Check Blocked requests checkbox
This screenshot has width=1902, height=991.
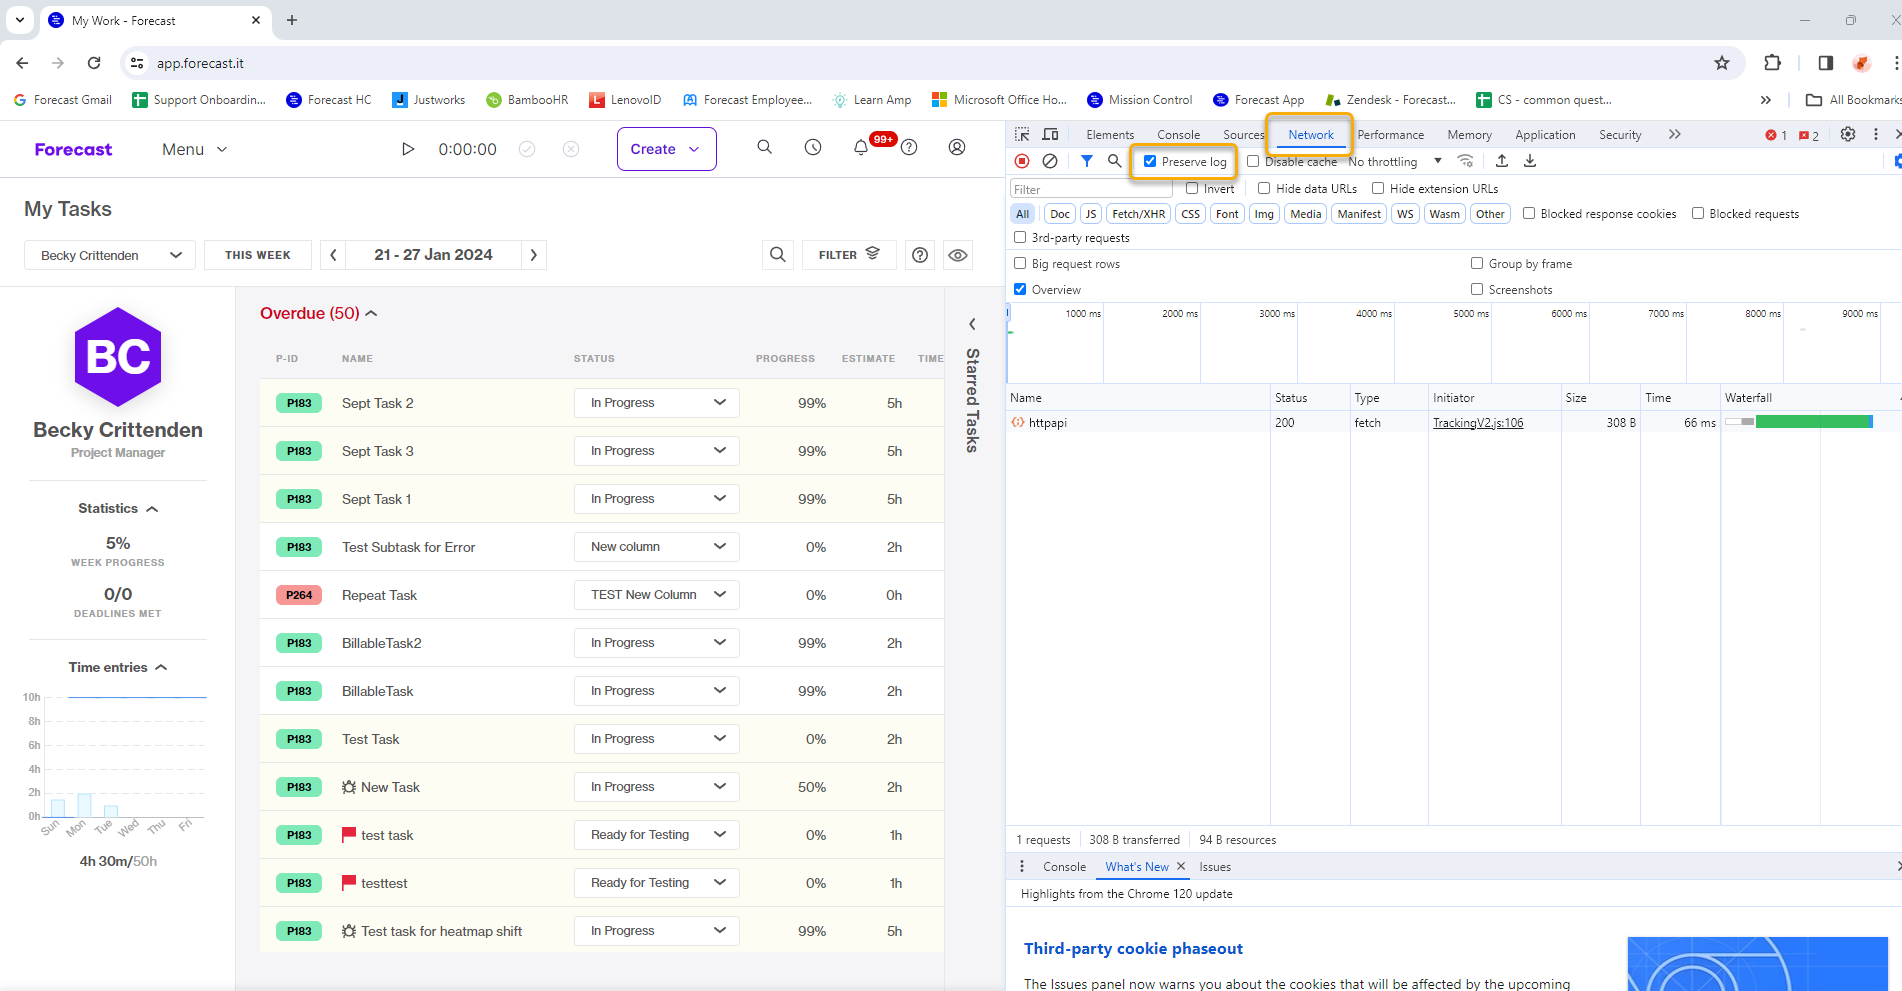pyautogui.click(x=1698, y=213)
